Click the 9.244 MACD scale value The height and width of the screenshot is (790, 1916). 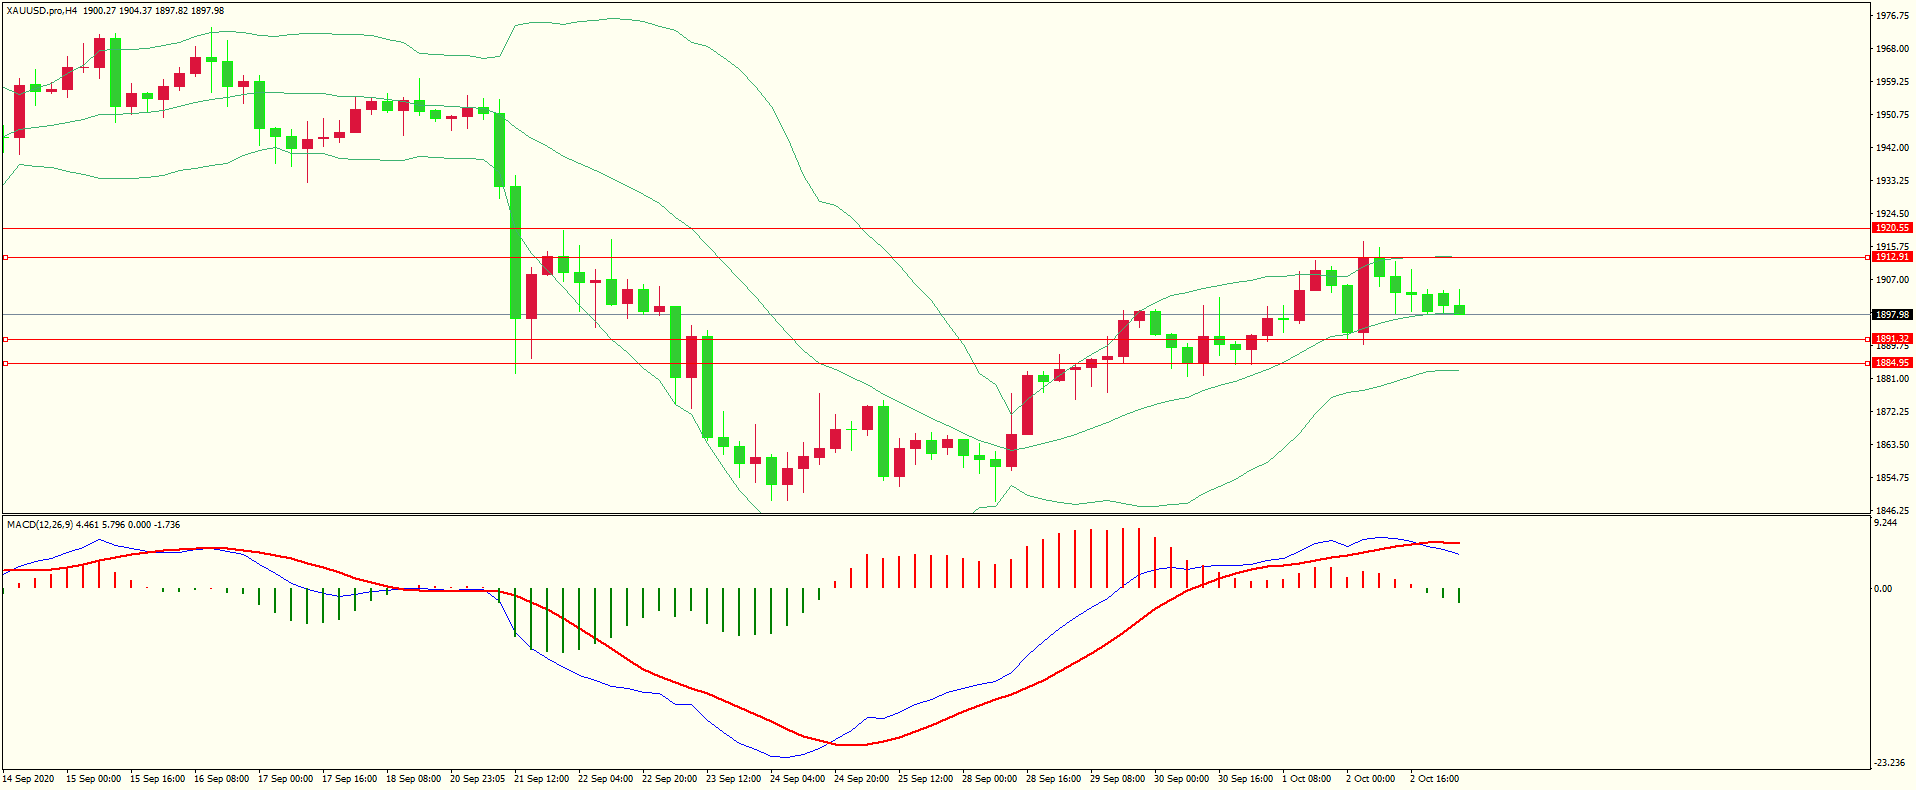click(1885, 523)
